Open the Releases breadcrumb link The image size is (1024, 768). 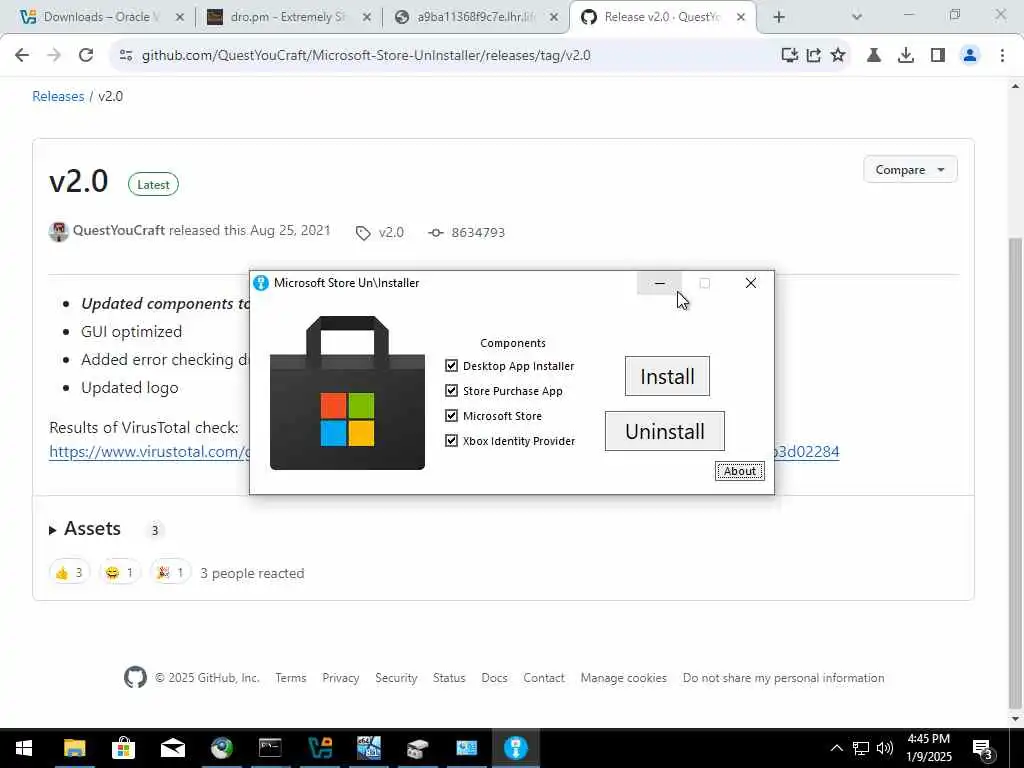(58, 96)
